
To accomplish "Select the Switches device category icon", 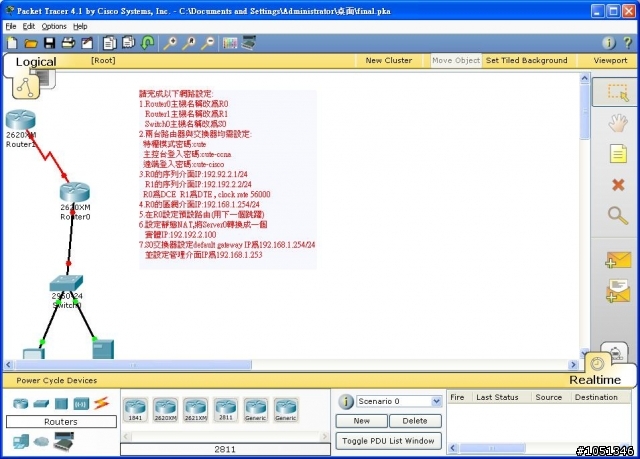I will (41, 404).
